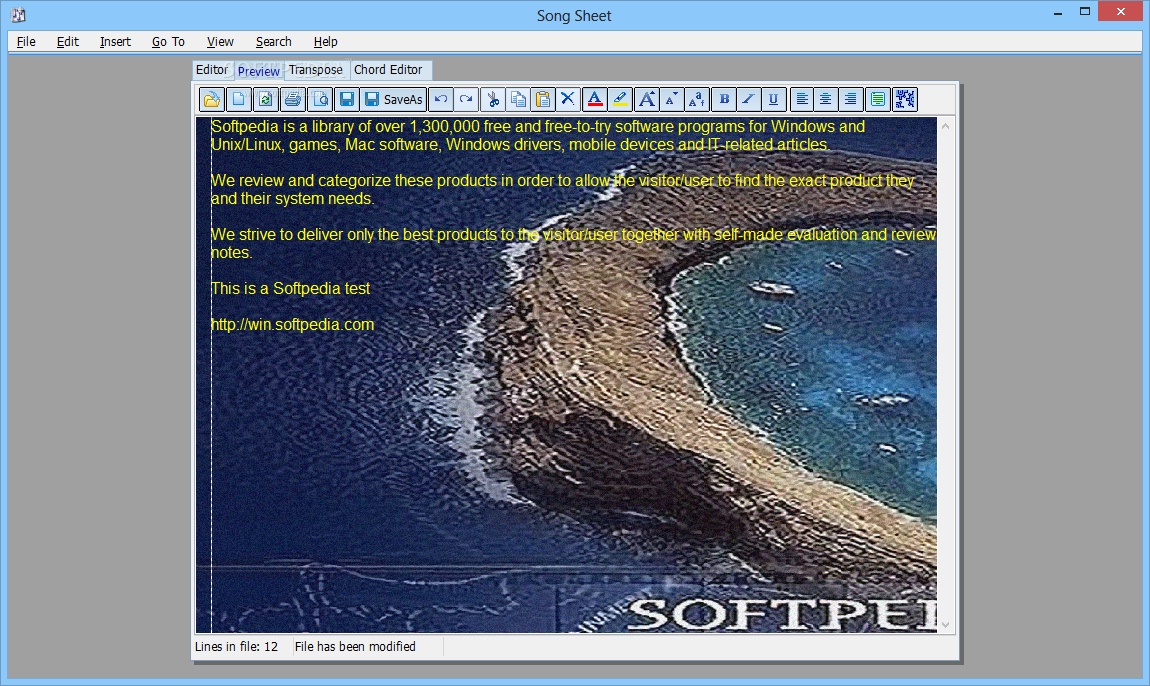Print the song sheet
1150x686 pixels.
click(x=293, y=99)
